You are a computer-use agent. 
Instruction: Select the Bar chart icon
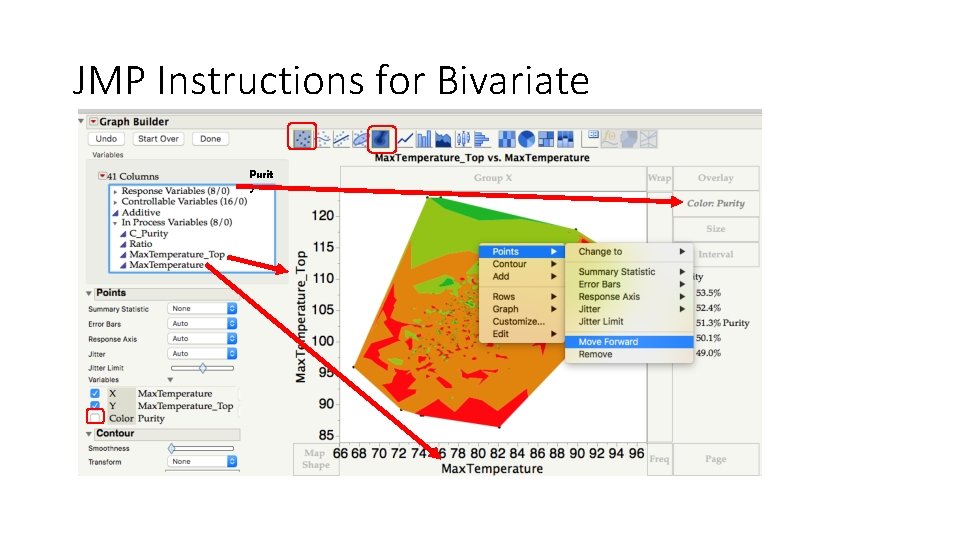tap(424, 140)
